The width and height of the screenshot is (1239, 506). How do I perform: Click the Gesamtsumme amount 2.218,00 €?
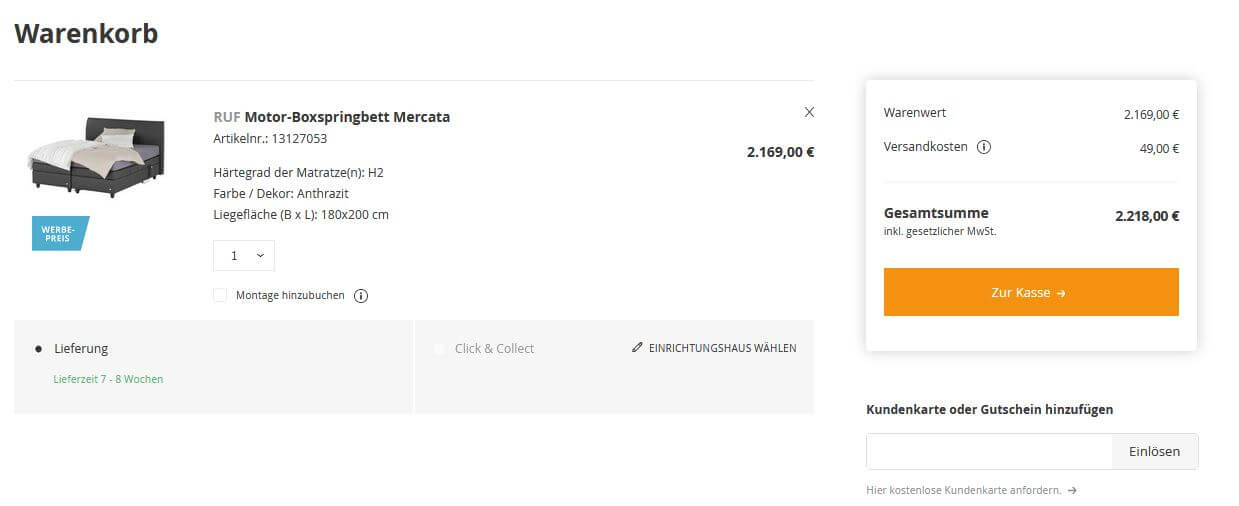[1147, 215]
